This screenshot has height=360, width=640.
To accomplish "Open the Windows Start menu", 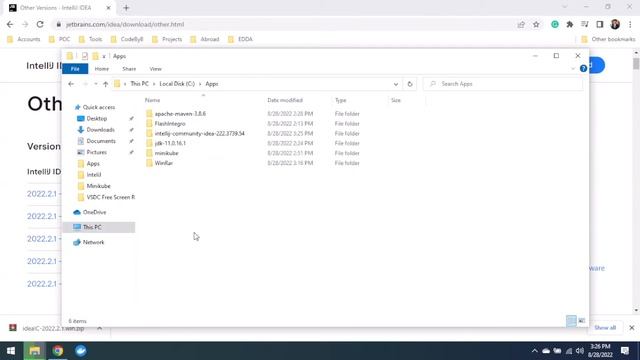I will 11,351.
